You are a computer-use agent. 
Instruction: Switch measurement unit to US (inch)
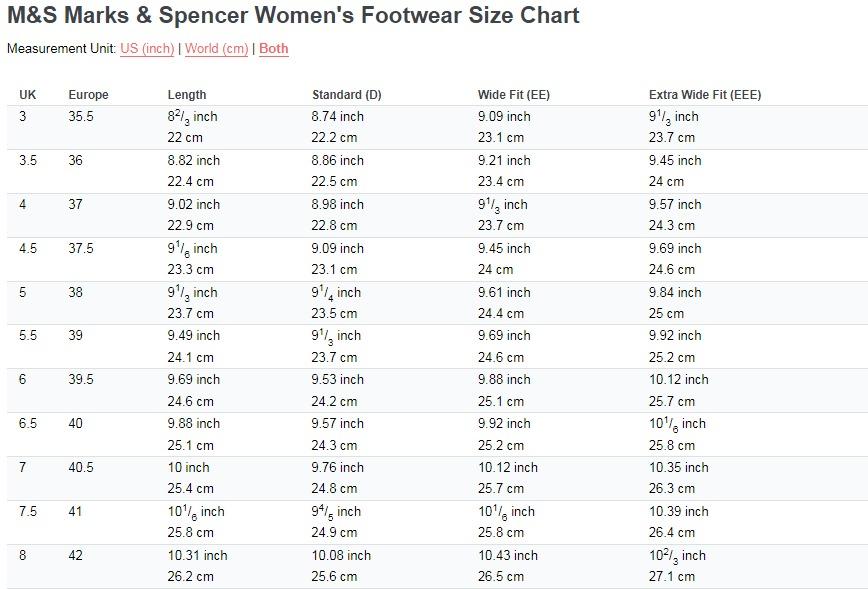pos(147,49)
